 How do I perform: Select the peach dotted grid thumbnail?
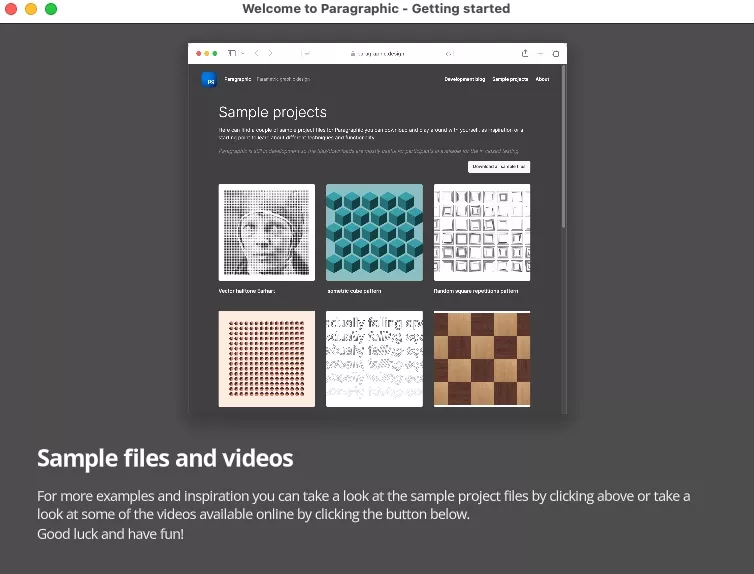click(267, 359)
